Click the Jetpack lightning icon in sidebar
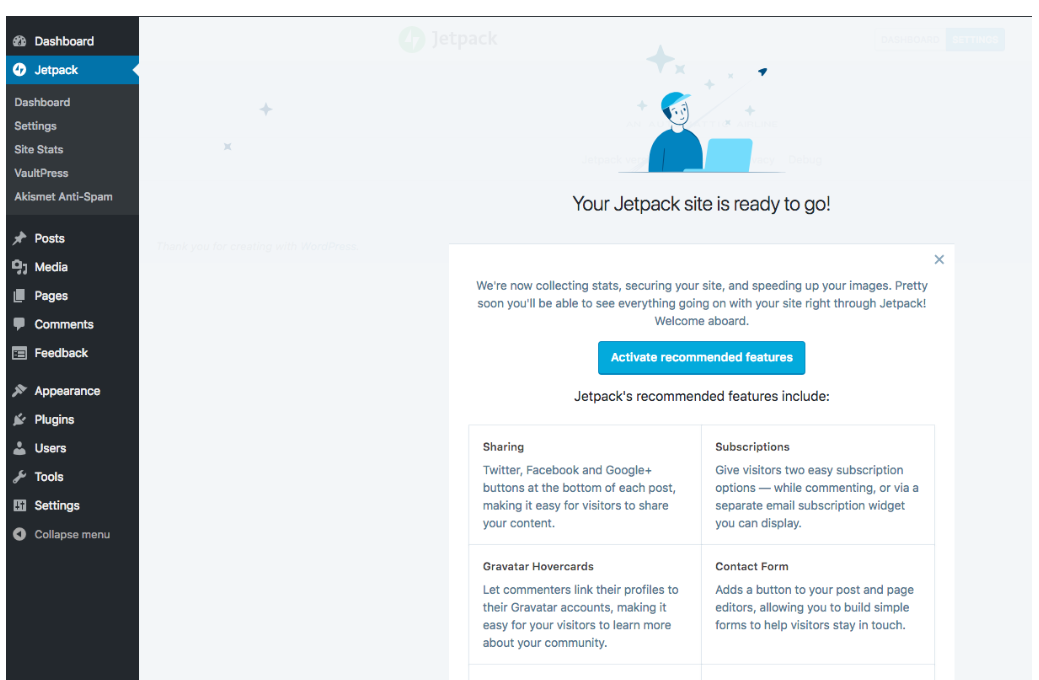Image resolution: width=1039 pixels, height=680 pixels. point(19,70)
